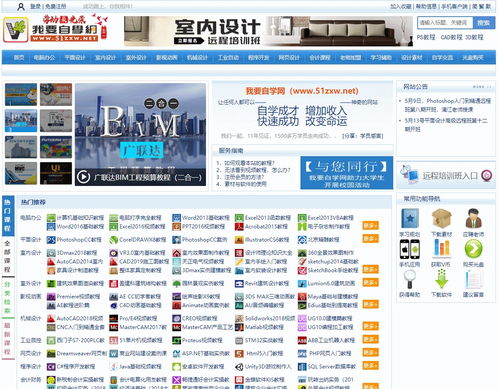Screen dimensions: 499x389
Task: Click the 加入收藏 link
Action: 401,6
